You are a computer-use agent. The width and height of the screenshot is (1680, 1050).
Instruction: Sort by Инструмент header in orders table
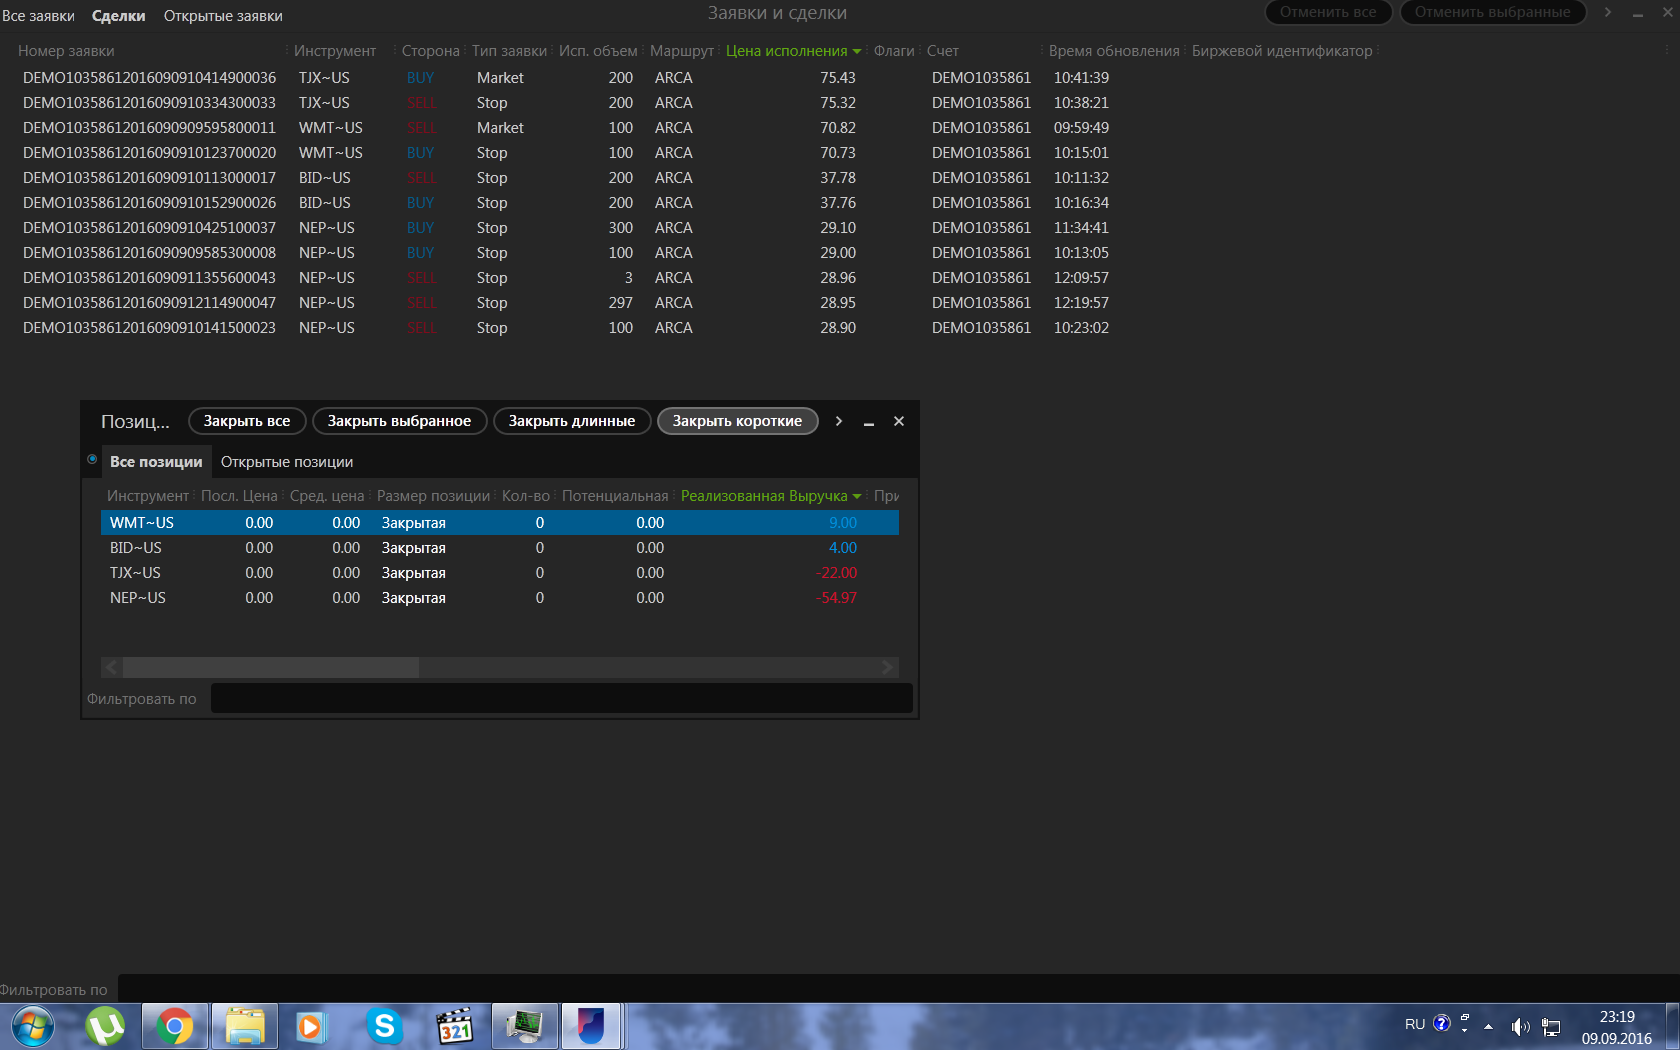coord(335,51)
